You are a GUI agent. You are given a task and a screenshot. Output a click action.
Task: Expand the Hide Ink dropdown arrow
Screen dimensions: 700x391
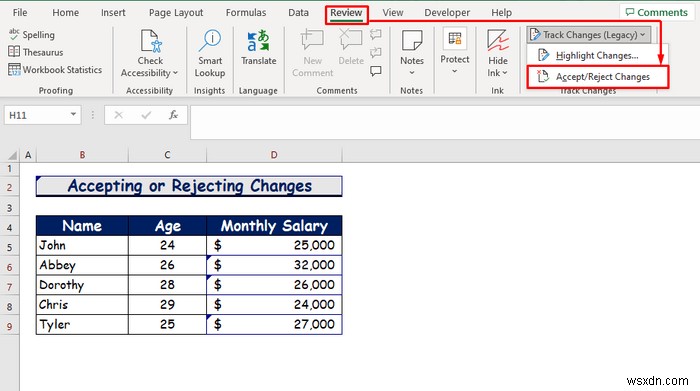coord(505,73)
